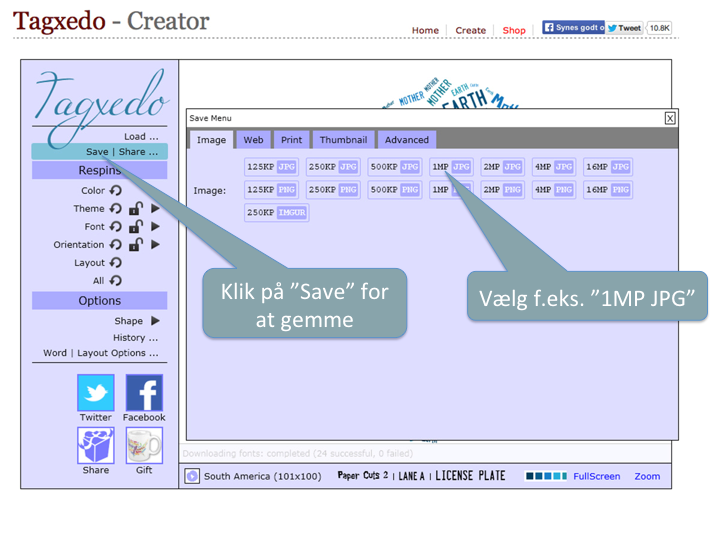
Task: Respin the Font setting
Action: click(116, 226)
